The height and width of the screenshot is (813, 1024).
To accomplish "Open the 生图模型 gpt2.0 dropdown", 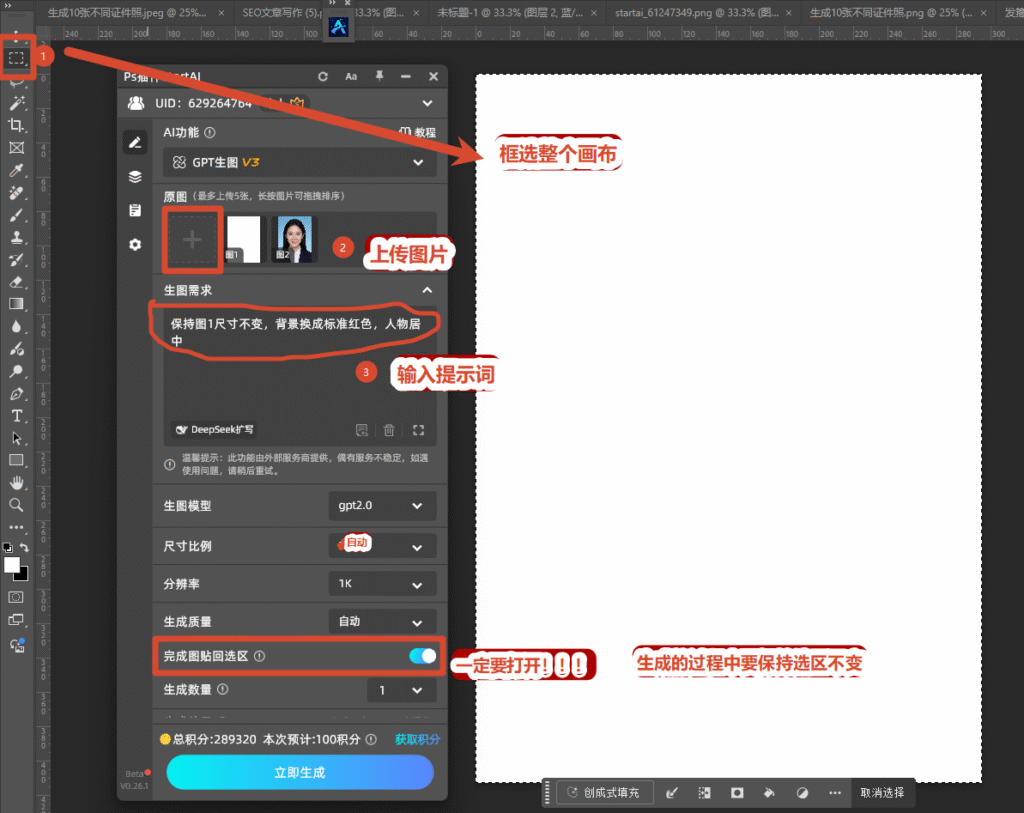I will click(382, 505).
